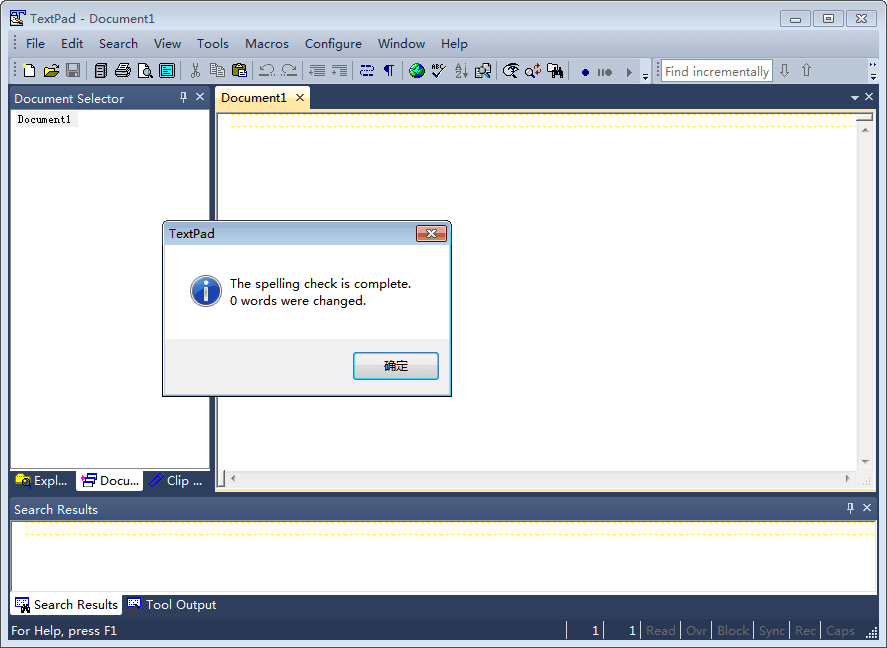Click the find next down arrow
The width and height of the screenshot is (887, 648).
785,71
